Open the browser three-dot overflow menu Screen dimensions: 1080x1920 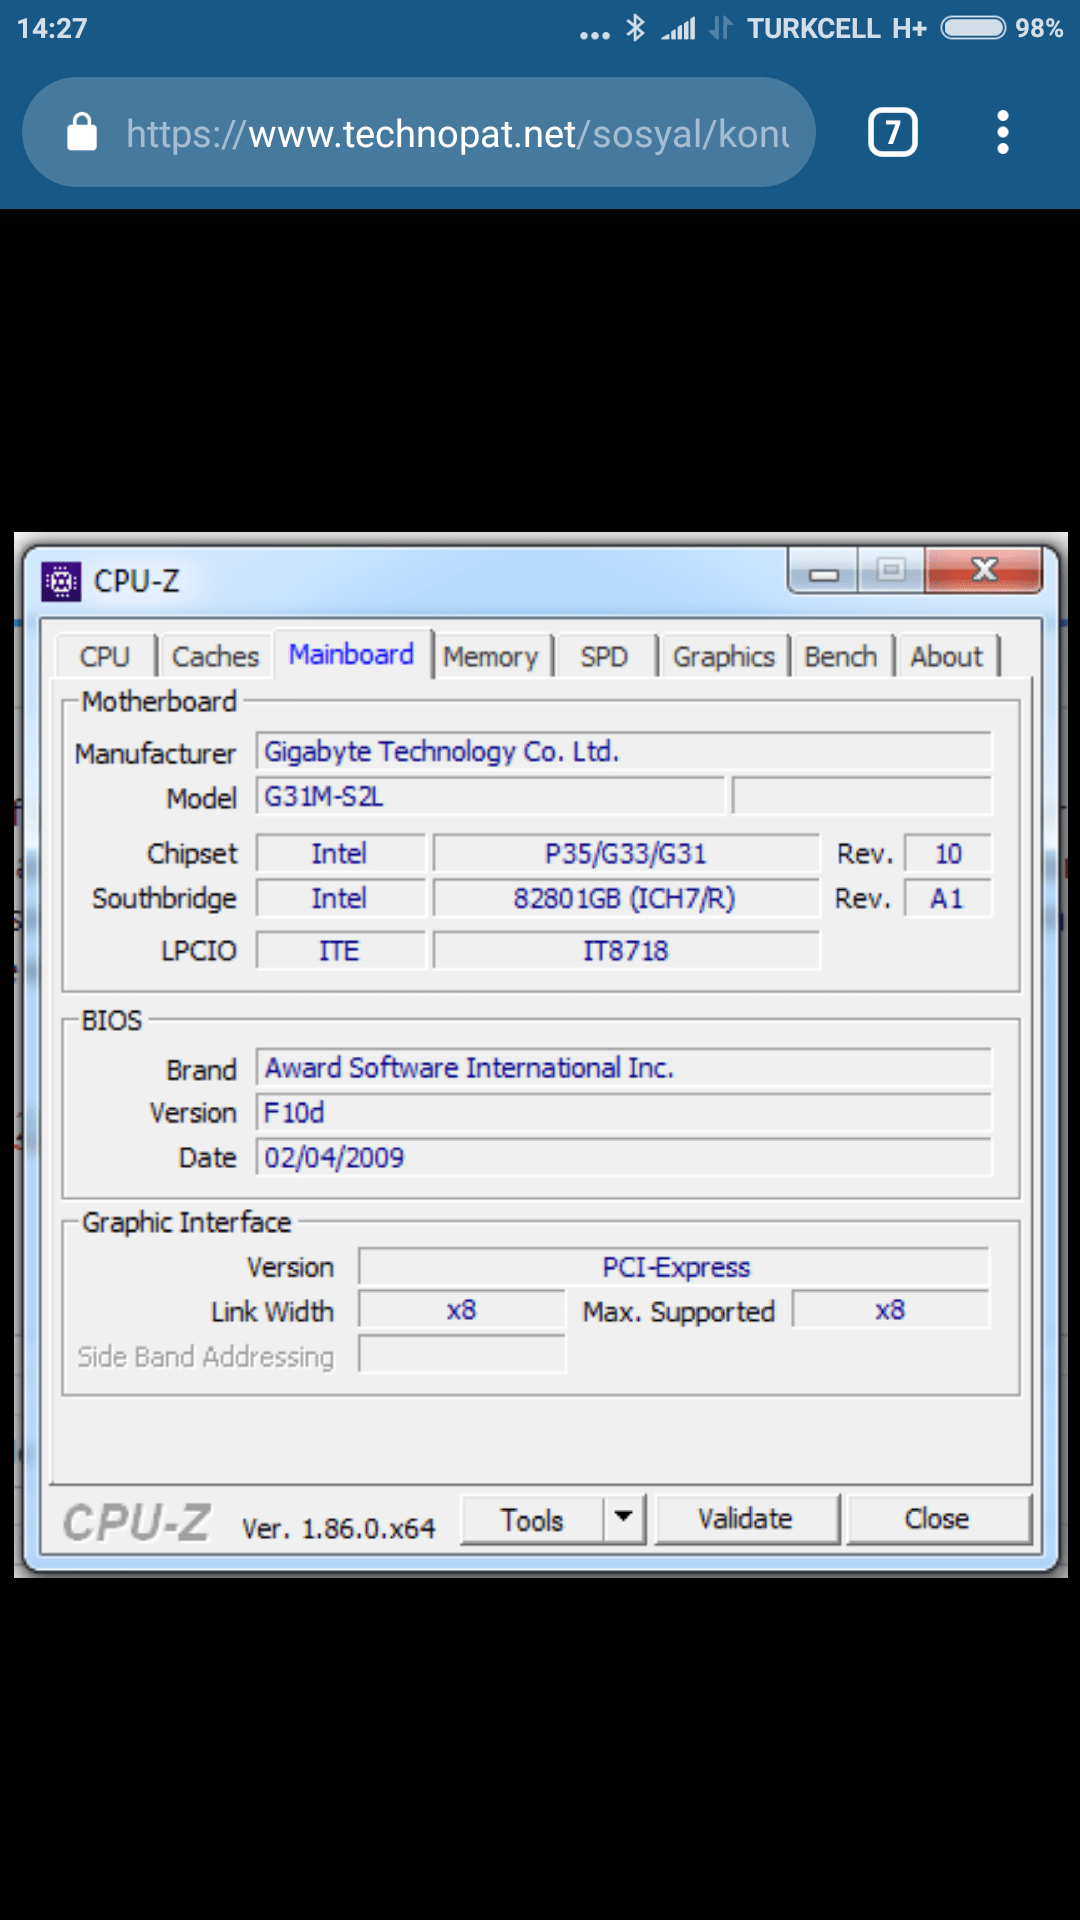click(1002, 132)
